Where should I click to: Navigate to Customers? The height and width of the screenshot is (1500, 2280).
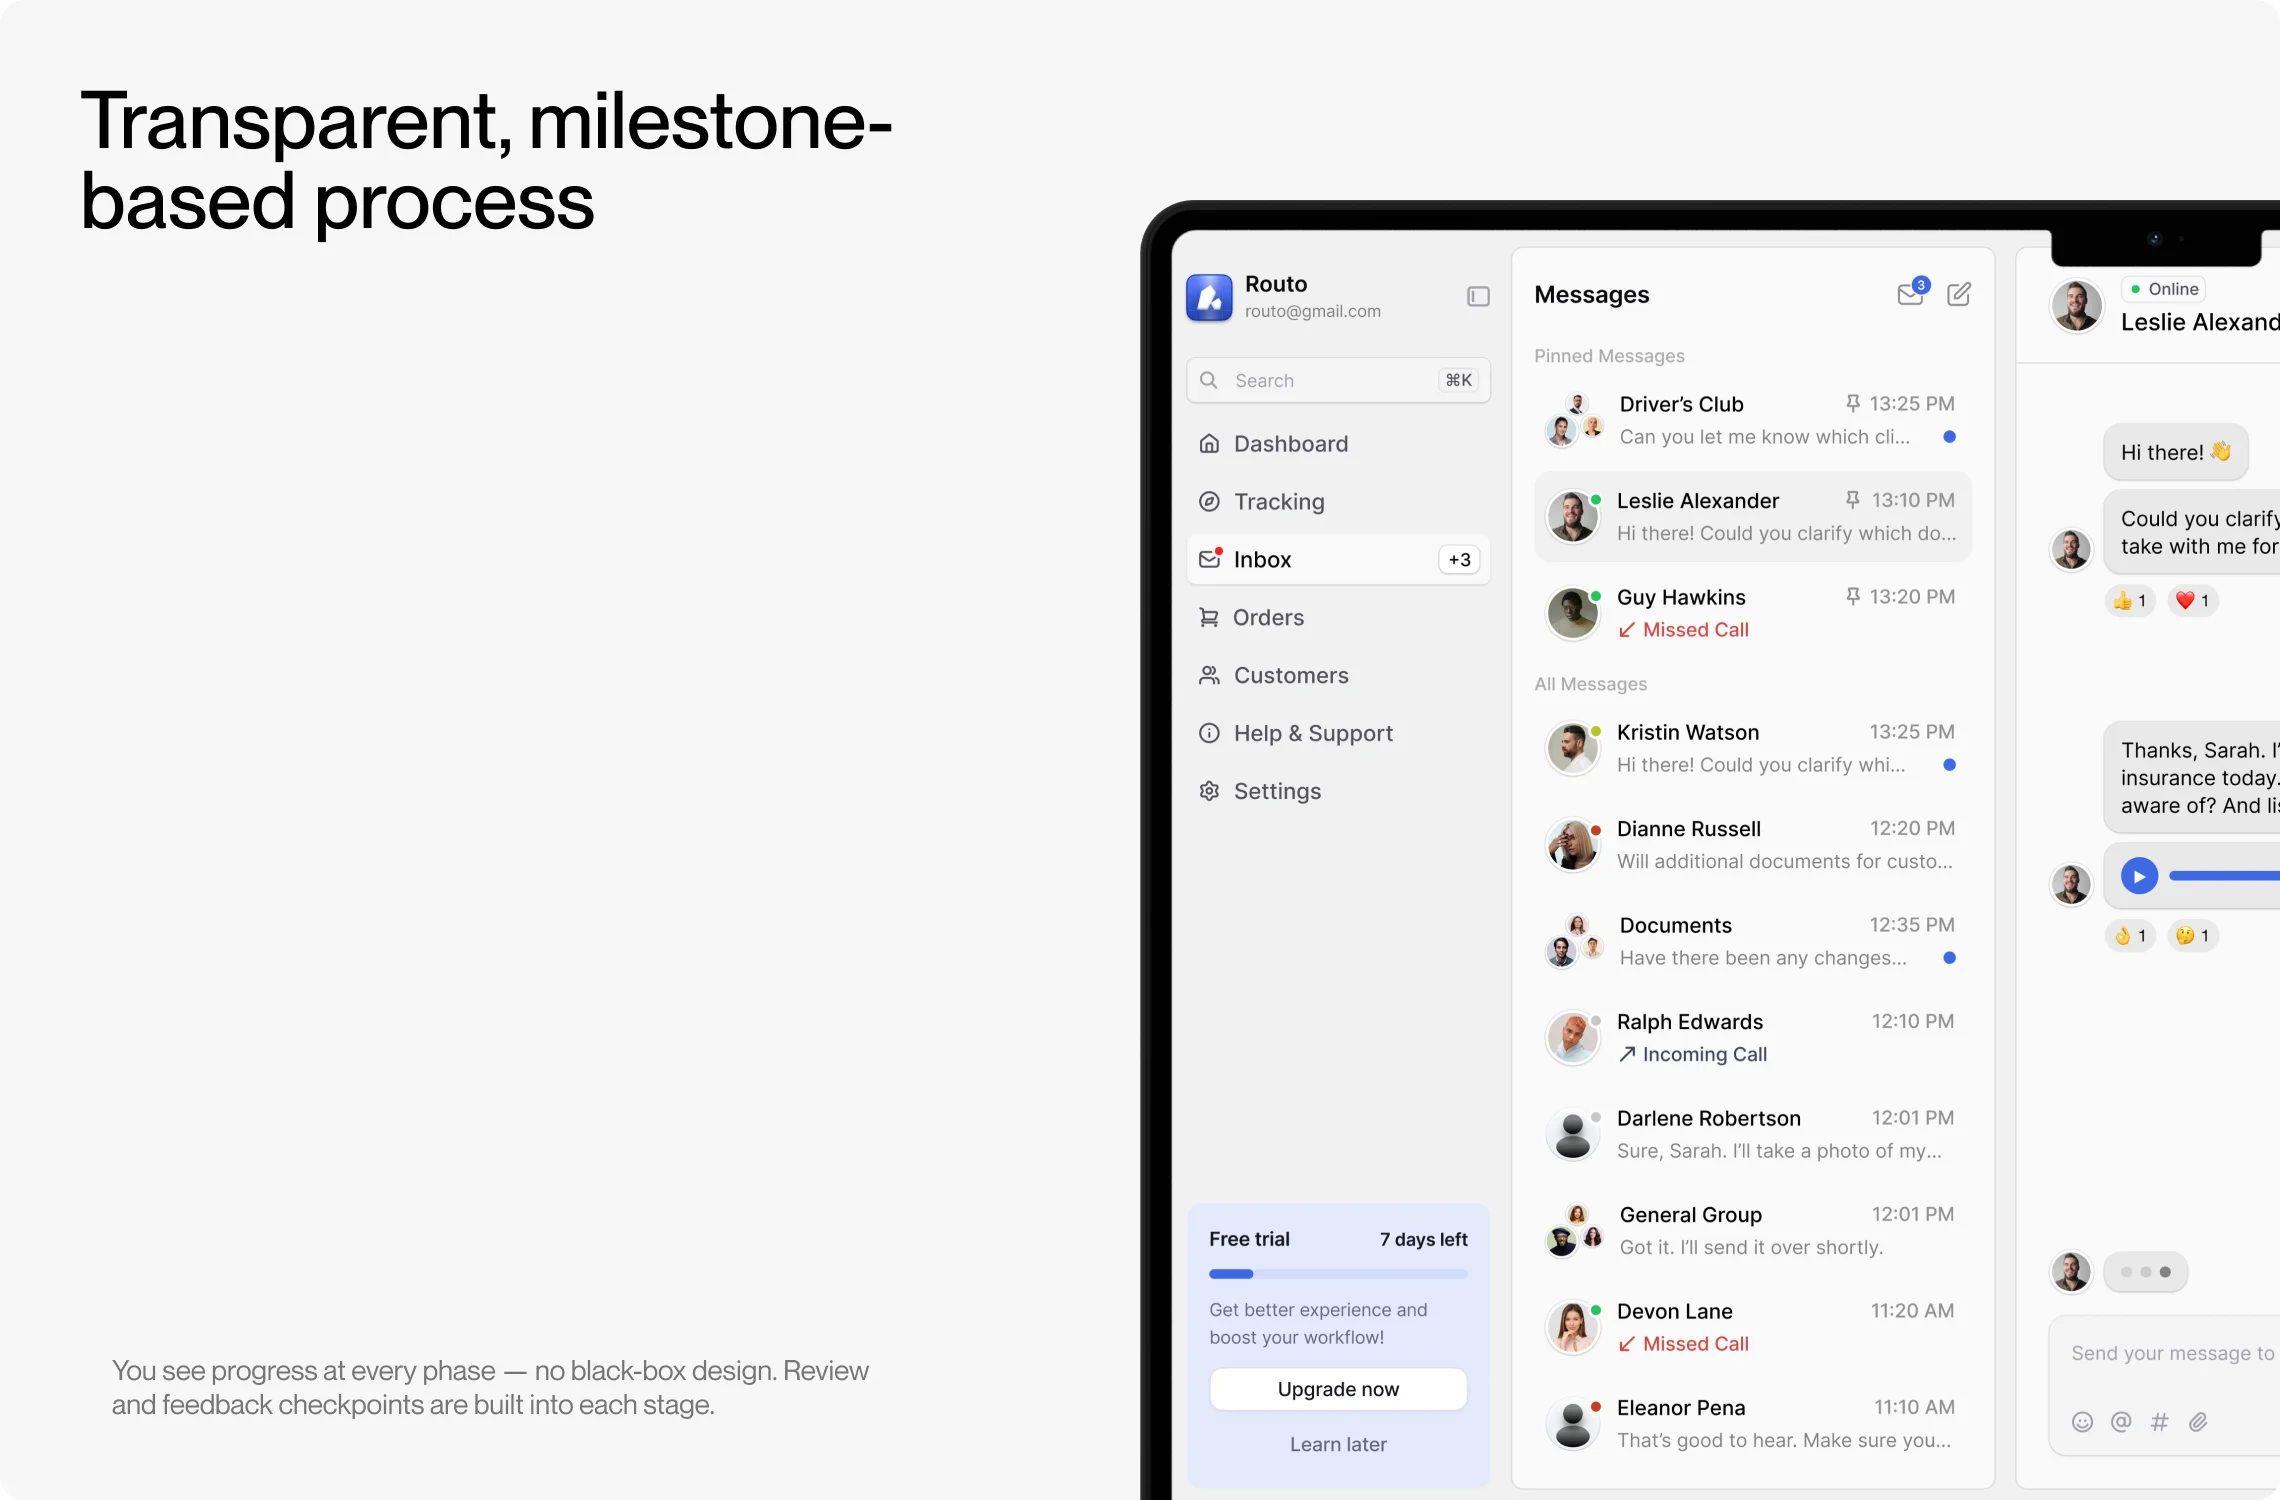click(1338, 675)
